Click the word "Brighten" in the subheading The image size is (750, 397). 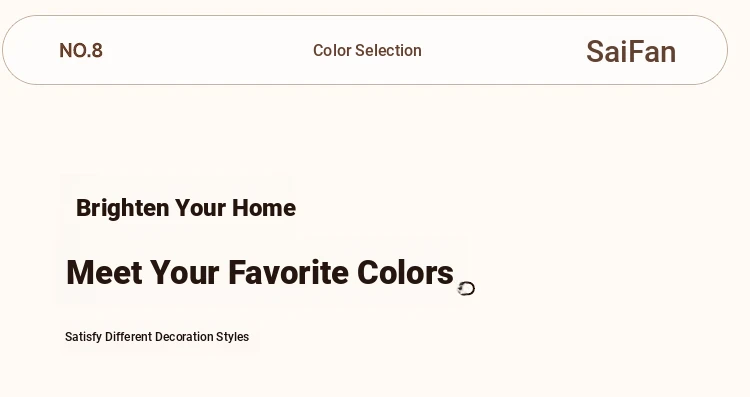(123, 208)
